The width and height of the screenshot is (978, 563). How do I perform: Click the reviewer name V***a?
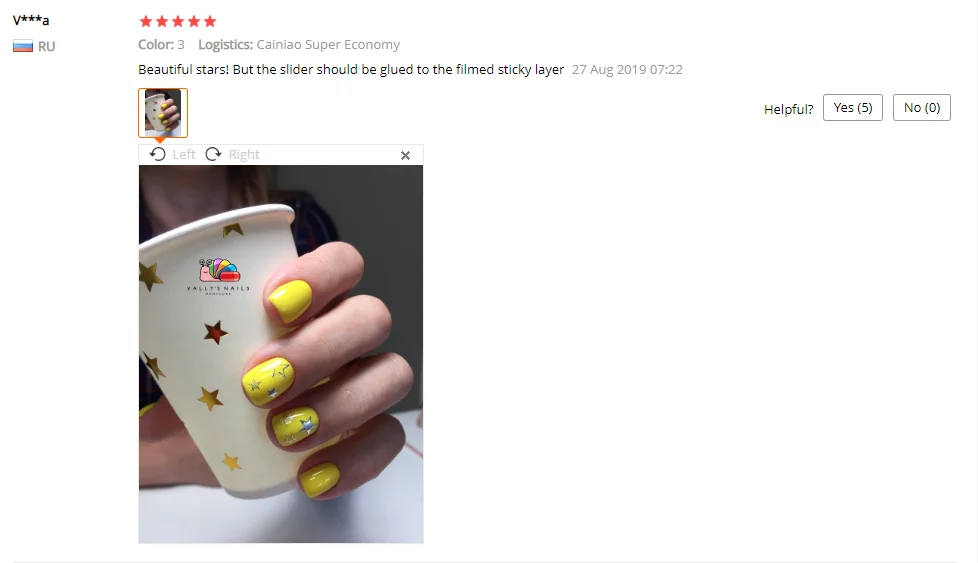tap(31, 20)
